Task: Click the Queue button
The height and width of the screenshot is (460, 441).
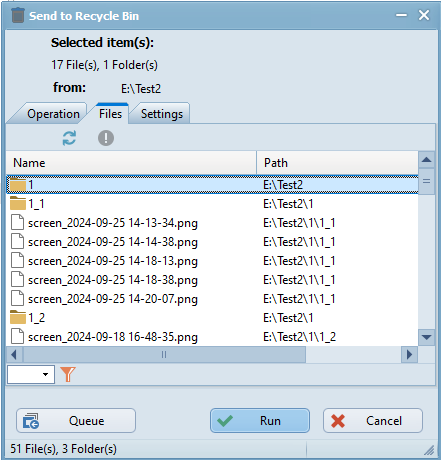Action: (x=76, y=421)
